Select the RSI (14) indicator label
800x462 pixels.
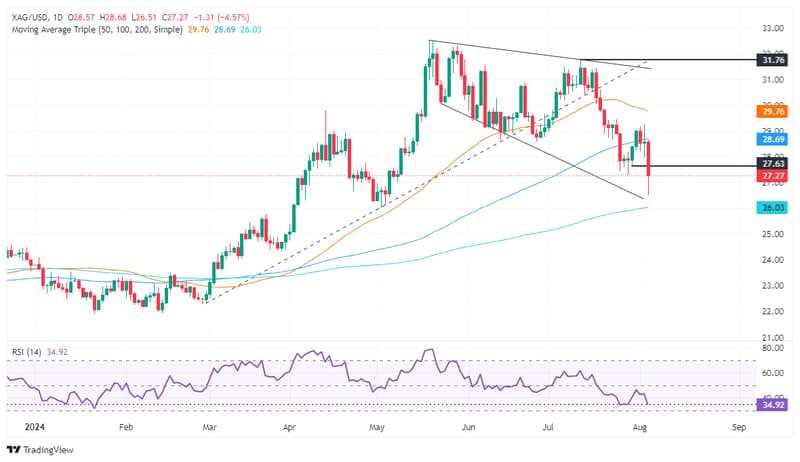(27, 352)
